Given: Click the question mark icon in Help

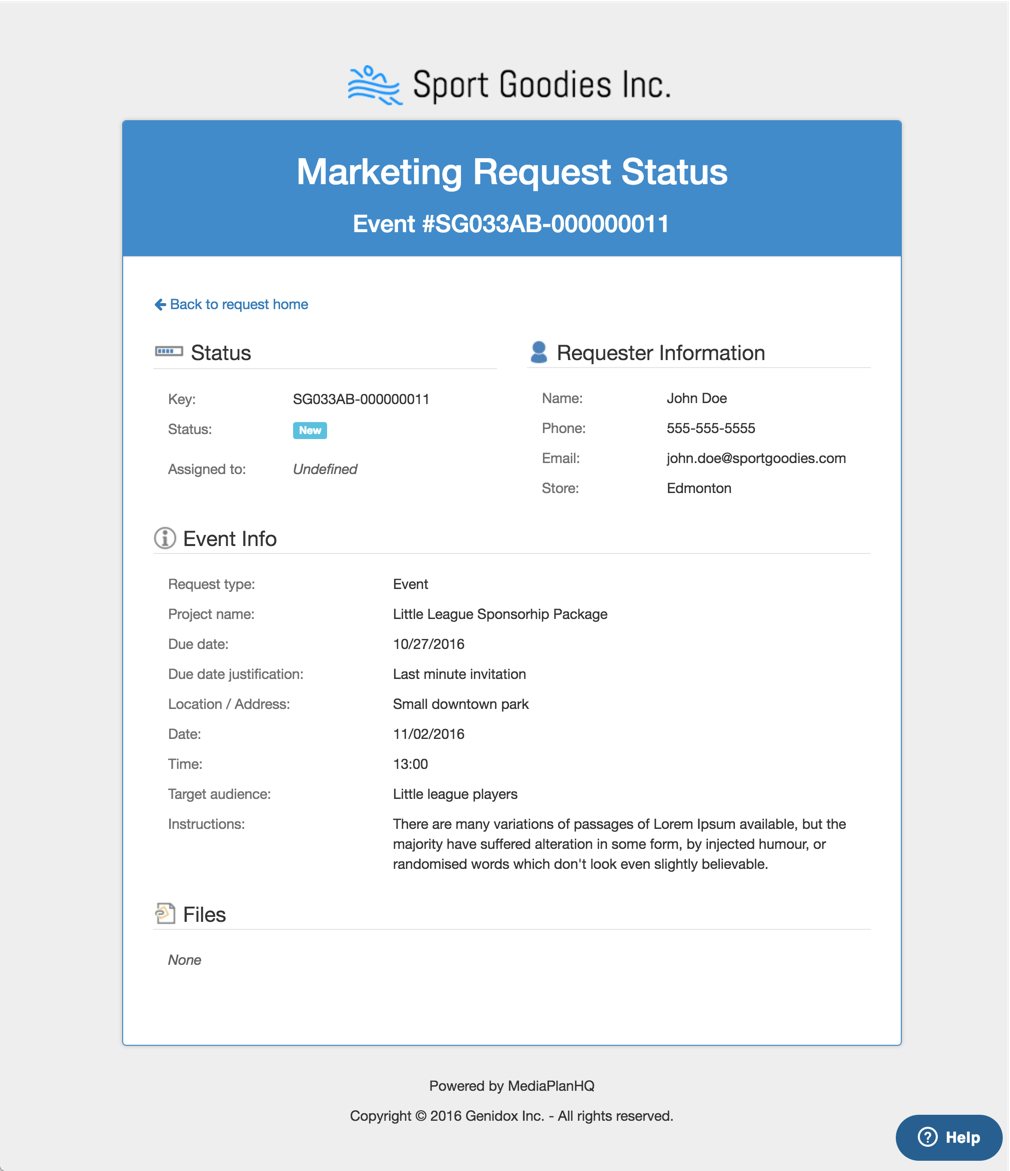Looking at the screenshot, I should pyautogui.click(x=927, y=1137).
